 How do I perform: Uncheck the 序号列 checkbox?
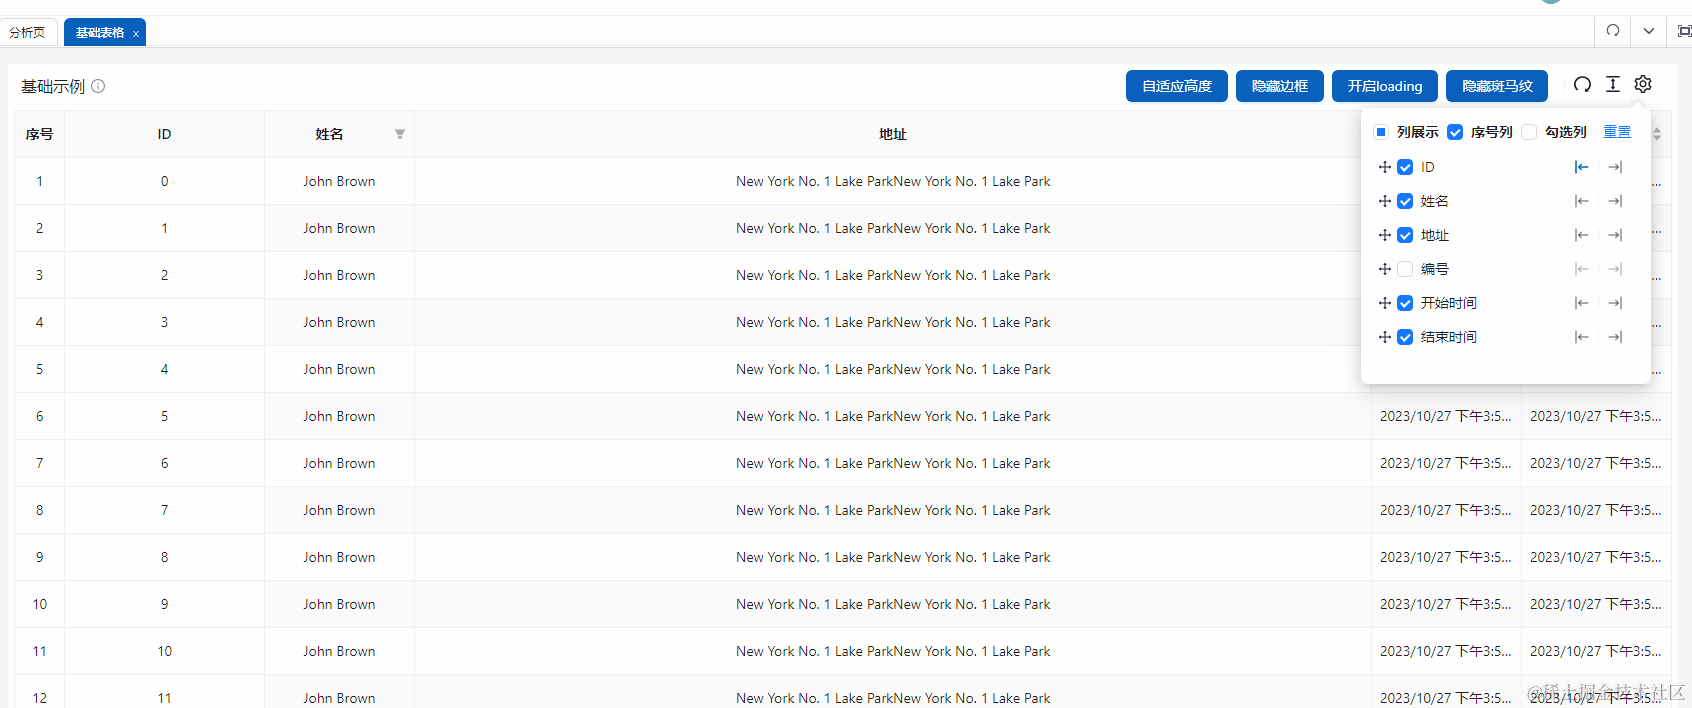tap(1455, 132)
